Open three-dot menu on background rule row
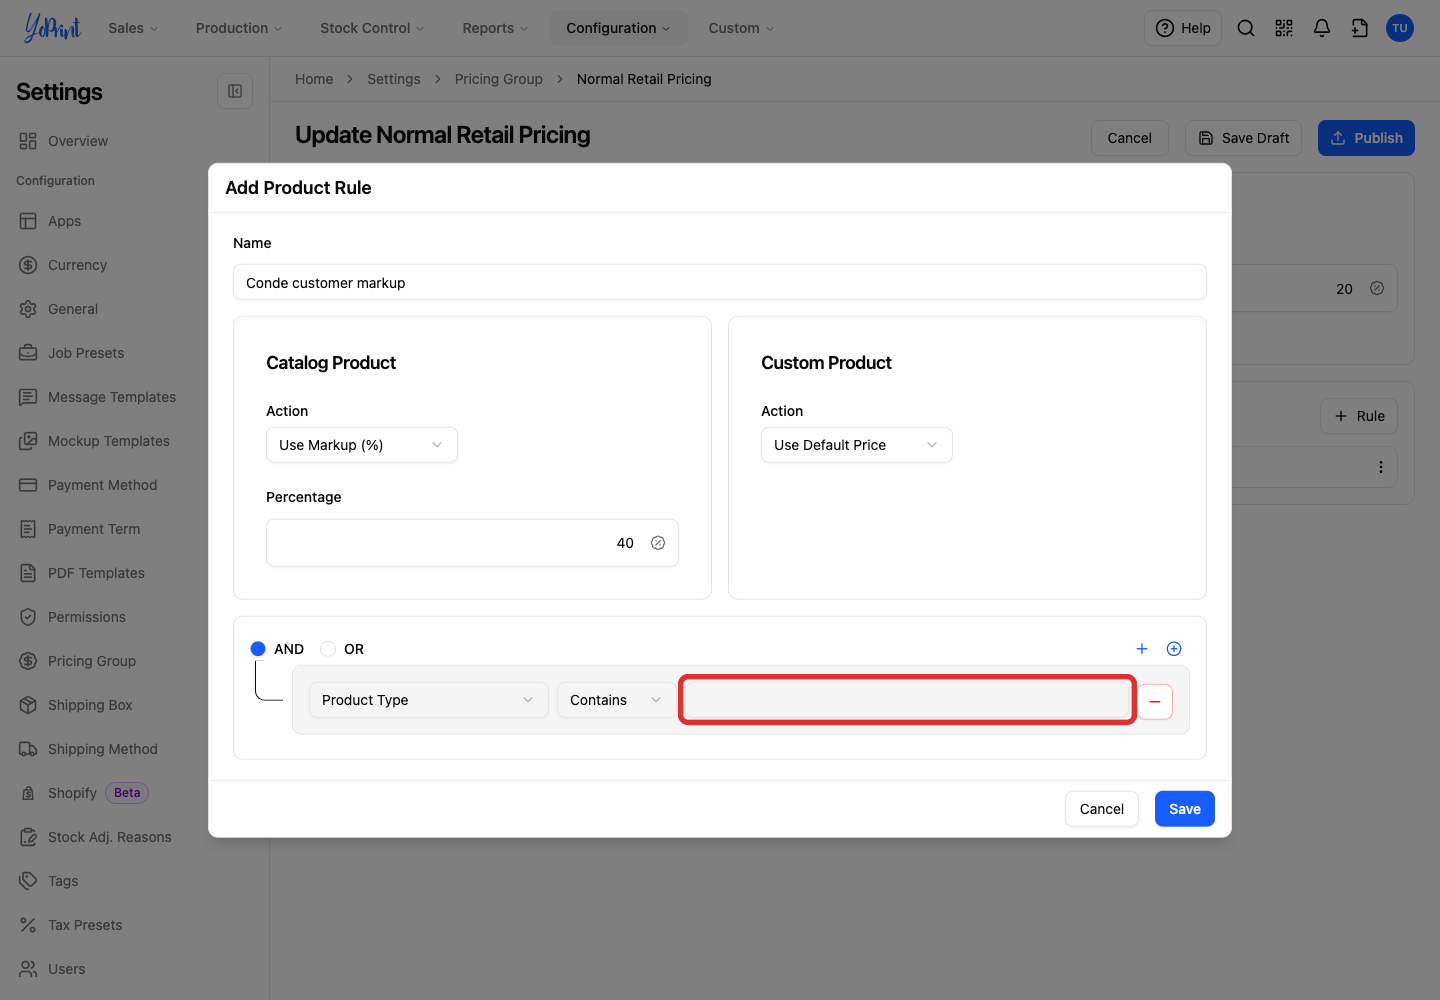 1381,467
